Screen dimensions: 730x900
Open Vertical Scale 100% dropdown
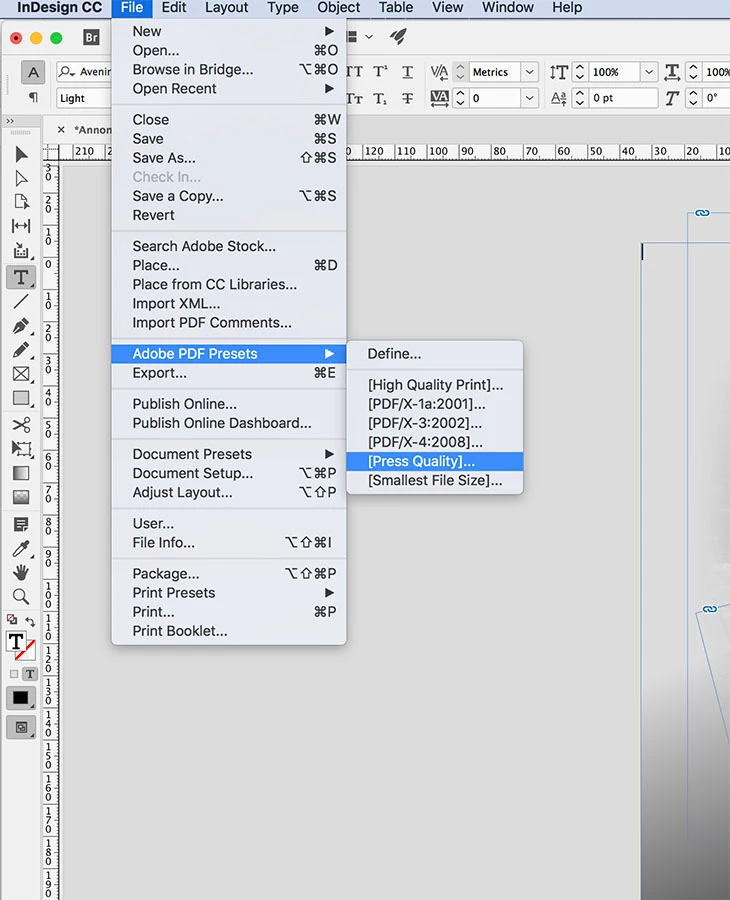click(649, 72)
